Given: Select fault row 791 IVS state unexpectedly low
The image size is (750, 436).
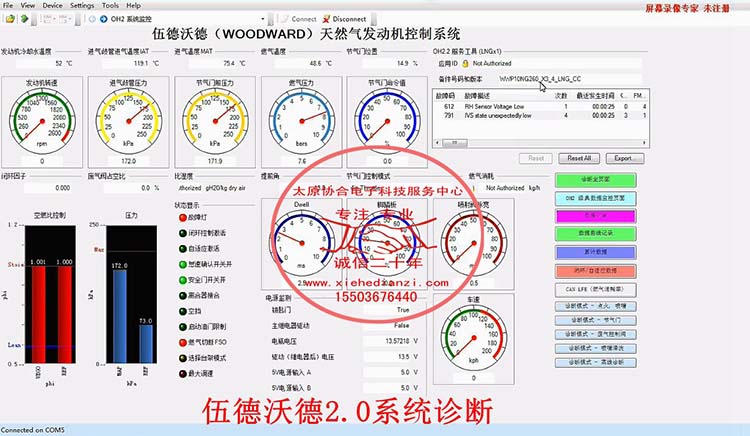Looking at the screenshot, I should 540,116.
